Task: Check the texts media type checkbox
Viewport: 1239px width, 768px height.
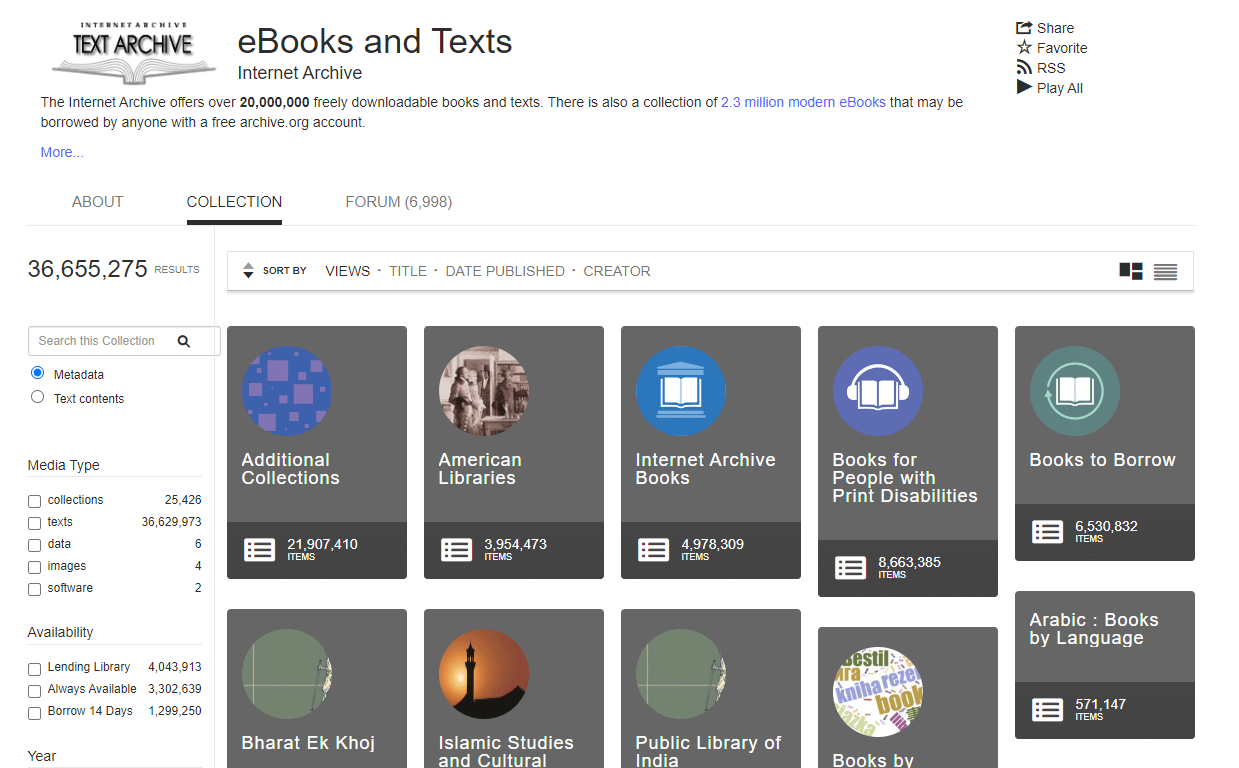Action: pos(34,521)
